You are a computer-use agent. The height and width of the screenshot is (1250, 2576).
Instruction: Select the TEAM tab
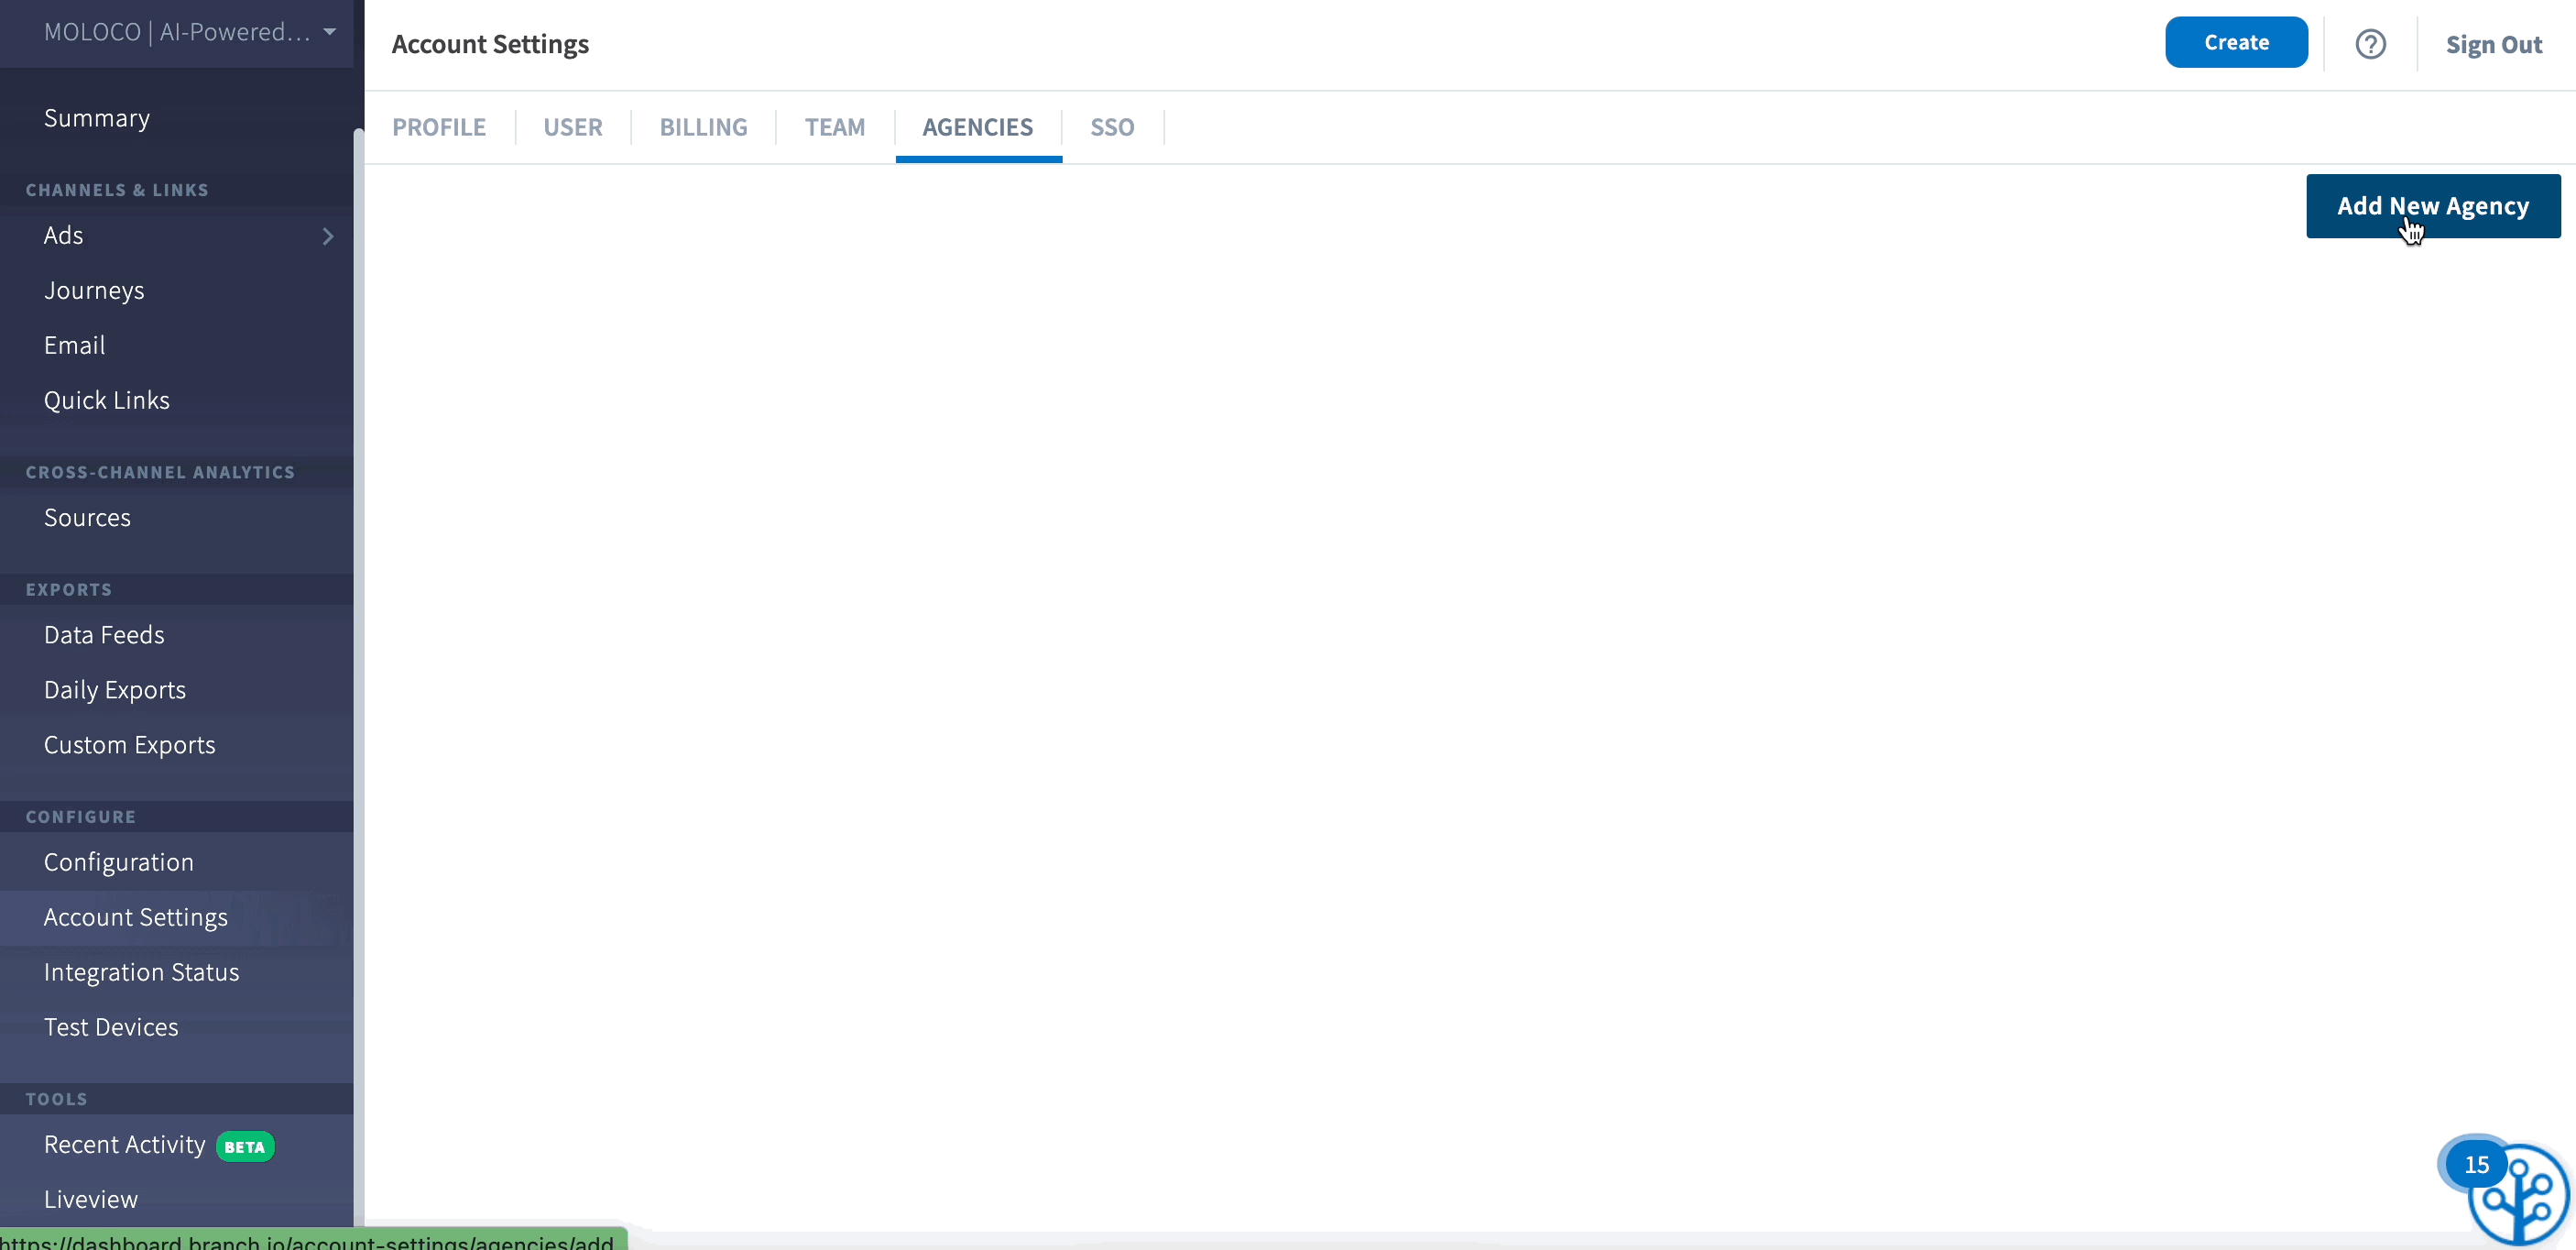click(x=834, y=127)
